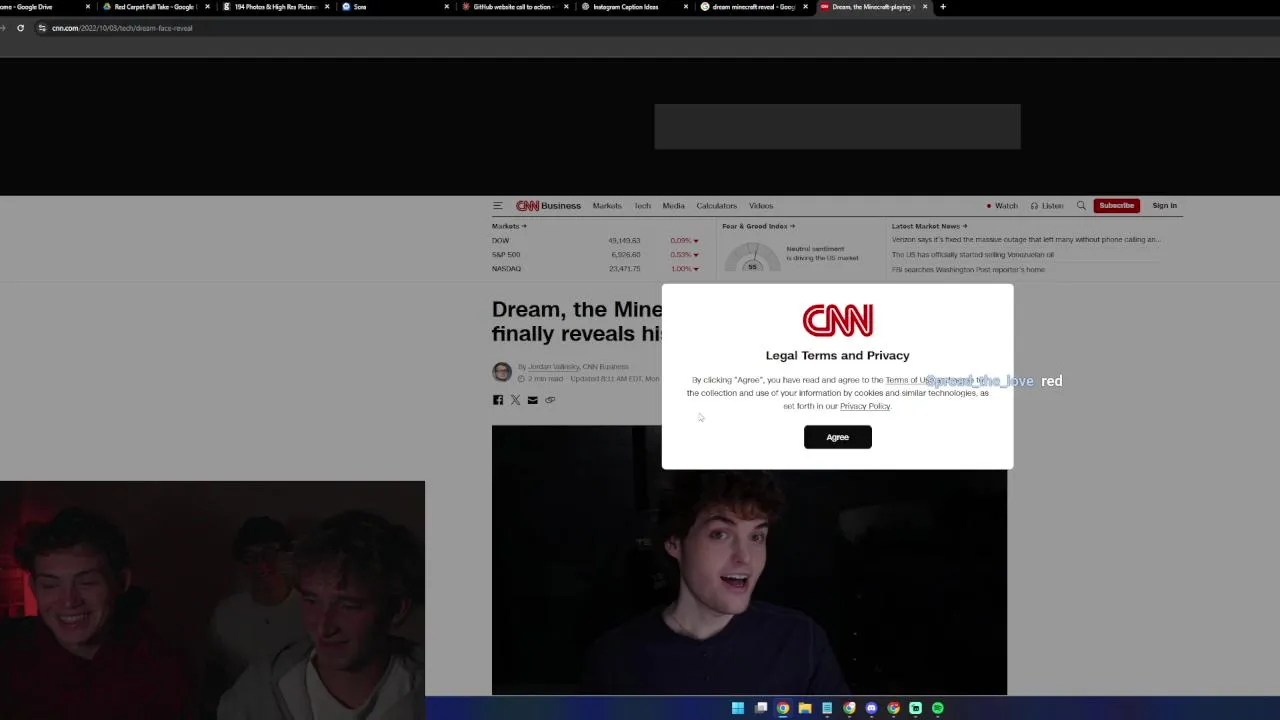Click the active Chrome taskbar icon
1280x720 pixels.
[783, 708]
